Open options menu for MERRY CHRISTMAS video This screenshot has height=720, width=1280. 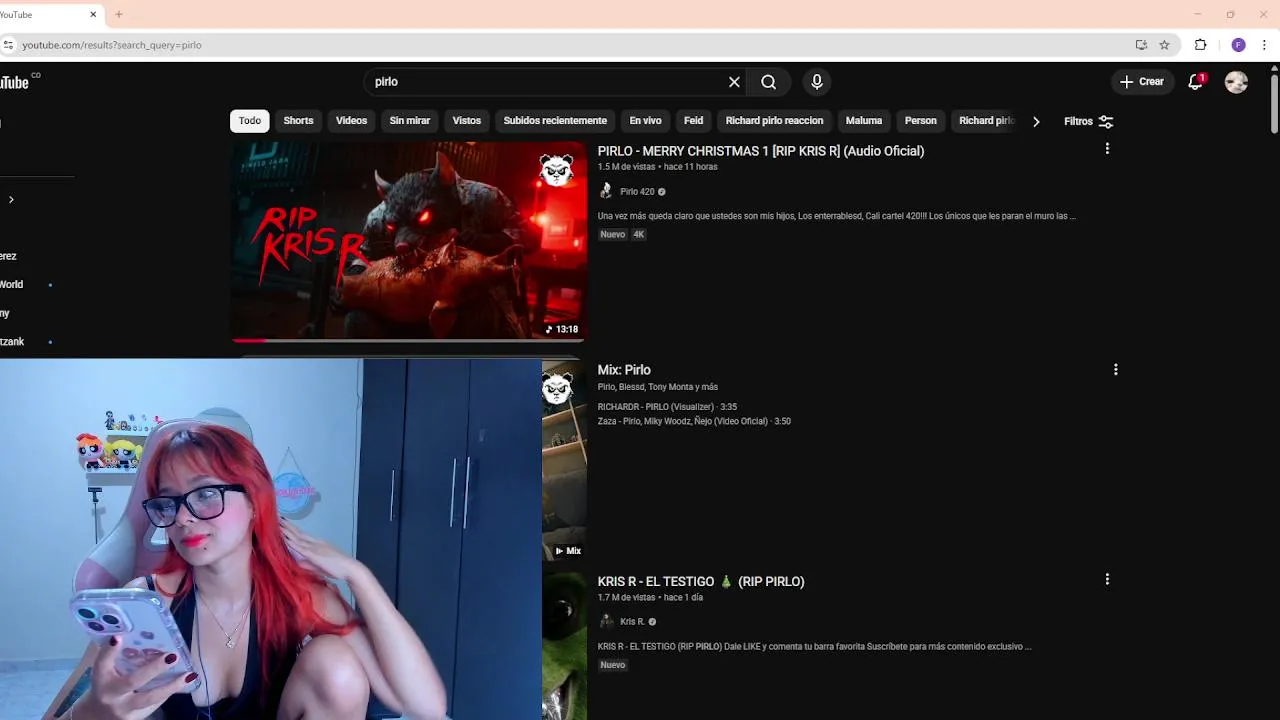point(1107,149)
